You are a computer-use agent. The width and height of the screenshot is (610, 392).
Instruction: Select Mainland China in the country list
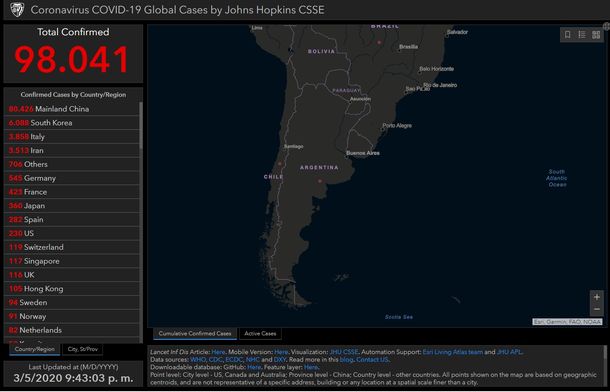pyautogui.click(x=71, y=109)
